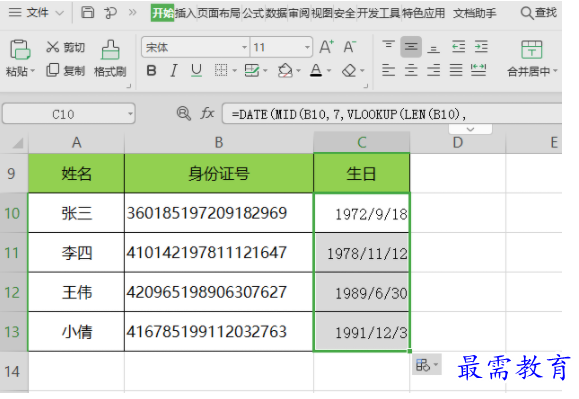
Task: Click the Save icon in the quick toolbar
Action: pyautogui.click(x=88, y=13)
